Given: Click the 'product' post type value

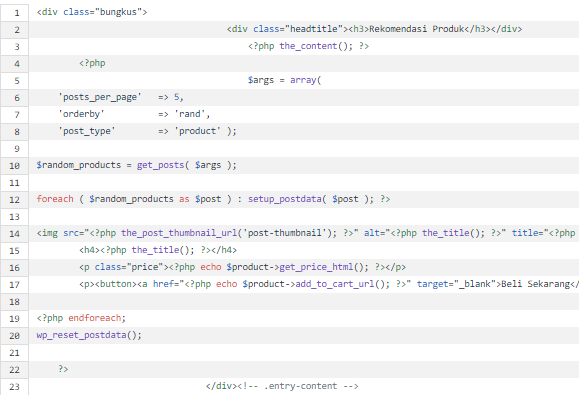Looking at the screenshot, I should click(x=197, y=131).
